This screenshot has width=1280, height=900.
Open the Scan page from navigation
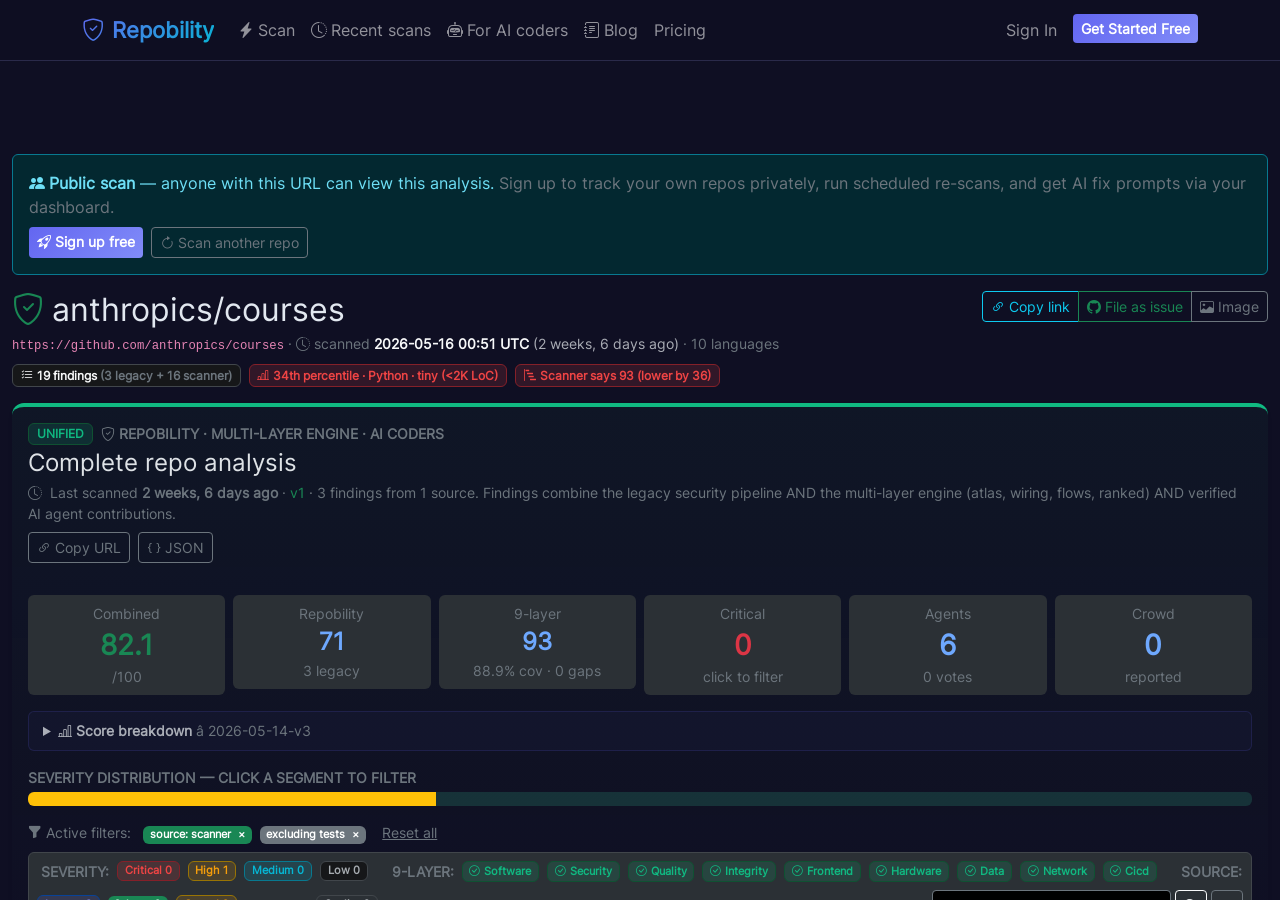click(267, 30)
